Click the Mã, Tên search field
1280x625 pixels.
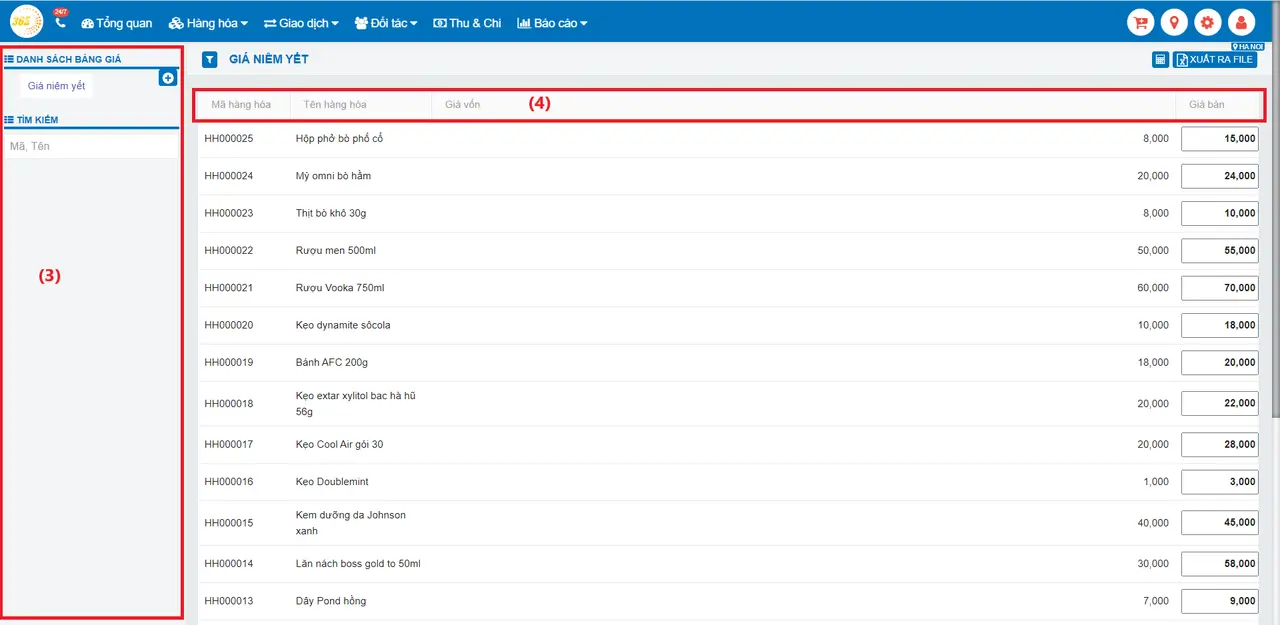(x=91, y=146)
